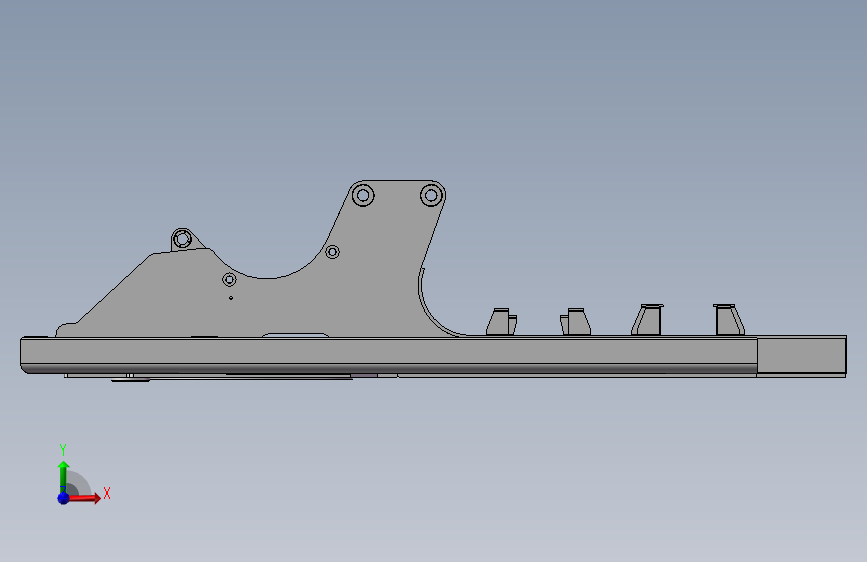Click the green Y axis arrow of triad
This screenshot has width=867, height=562.
point(63,477)
